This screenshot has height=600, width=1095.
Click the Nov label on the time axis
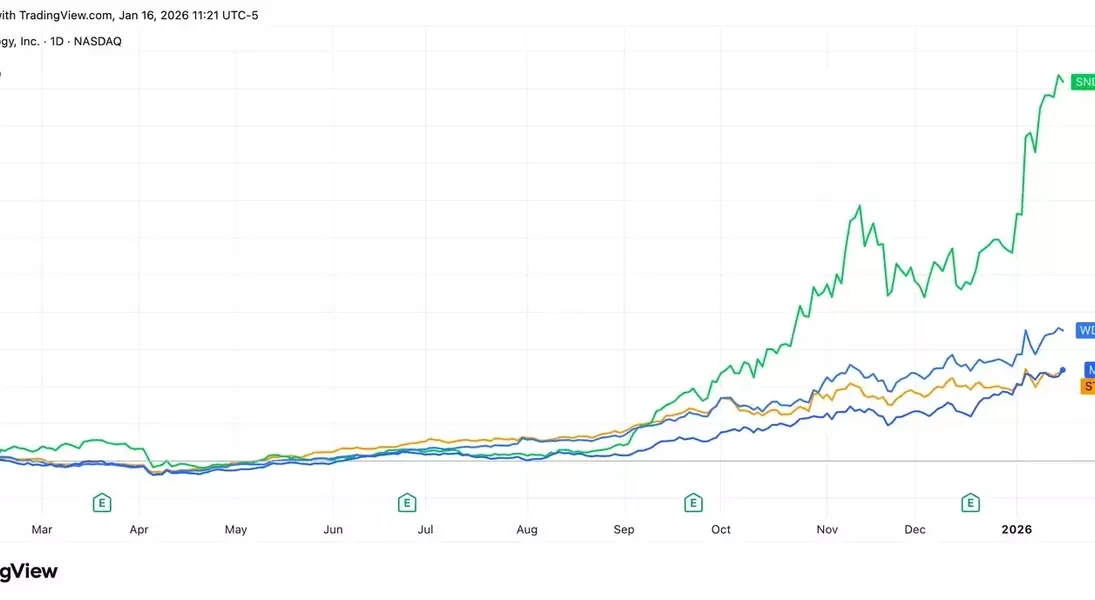[826, 530]
